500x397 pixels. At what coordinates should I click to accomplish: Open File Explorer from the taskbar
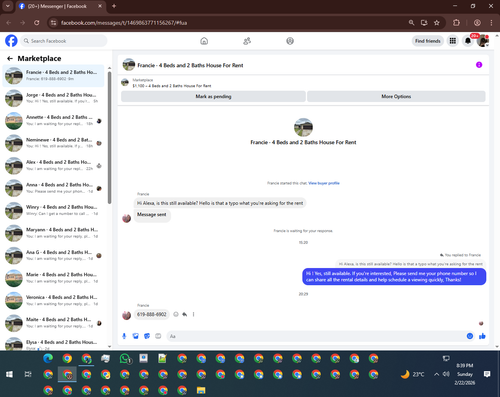coord(201,390)
